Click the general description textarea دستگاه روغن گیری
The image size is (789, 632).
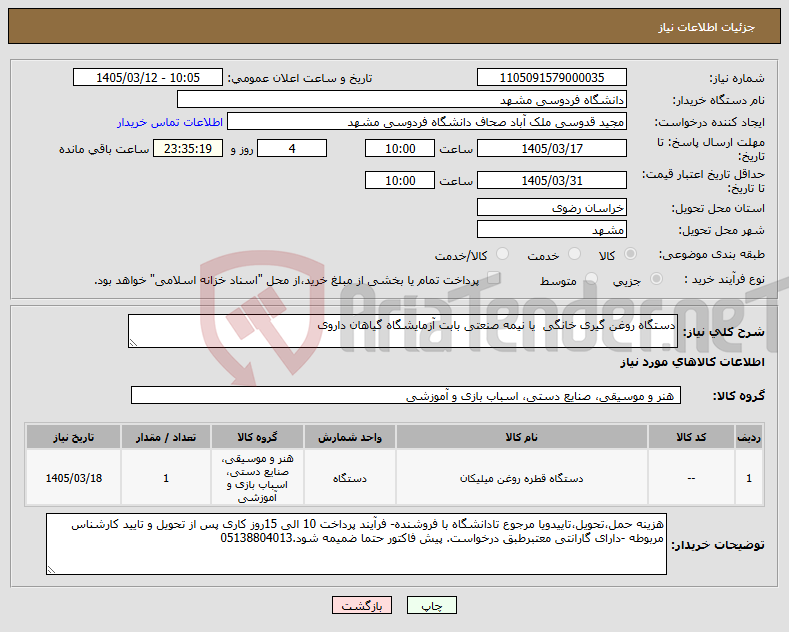coord(403,331)
